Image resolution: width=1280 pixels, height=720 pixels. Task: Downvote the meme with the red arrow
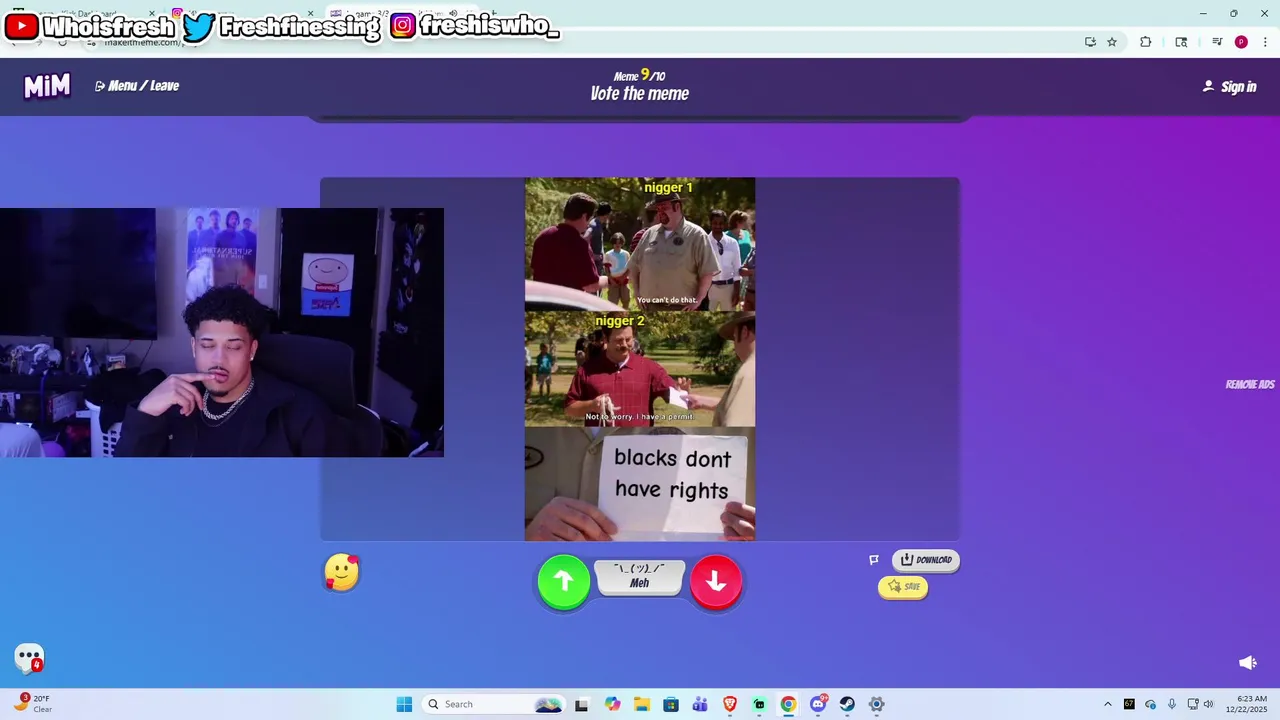(716, 582)
